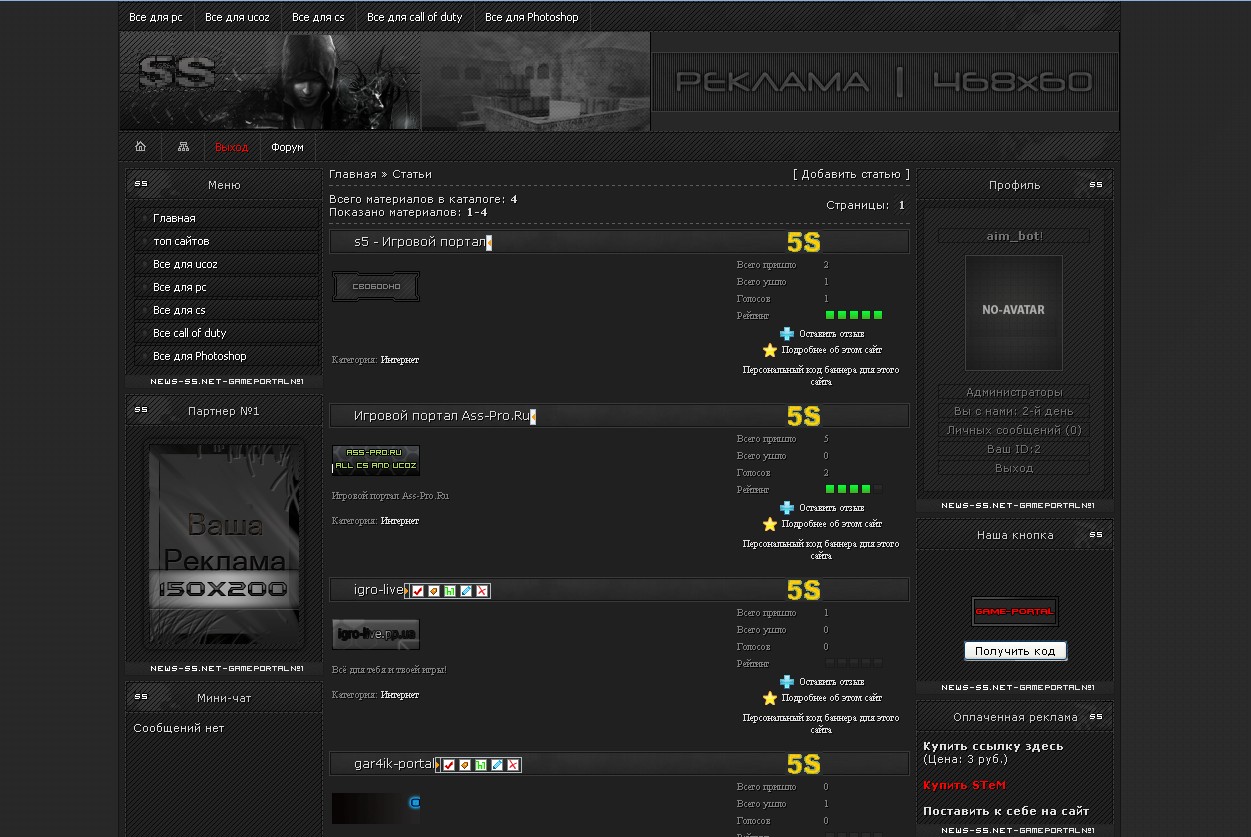Click blue plus icon under s5 entry

coord(787,334)
